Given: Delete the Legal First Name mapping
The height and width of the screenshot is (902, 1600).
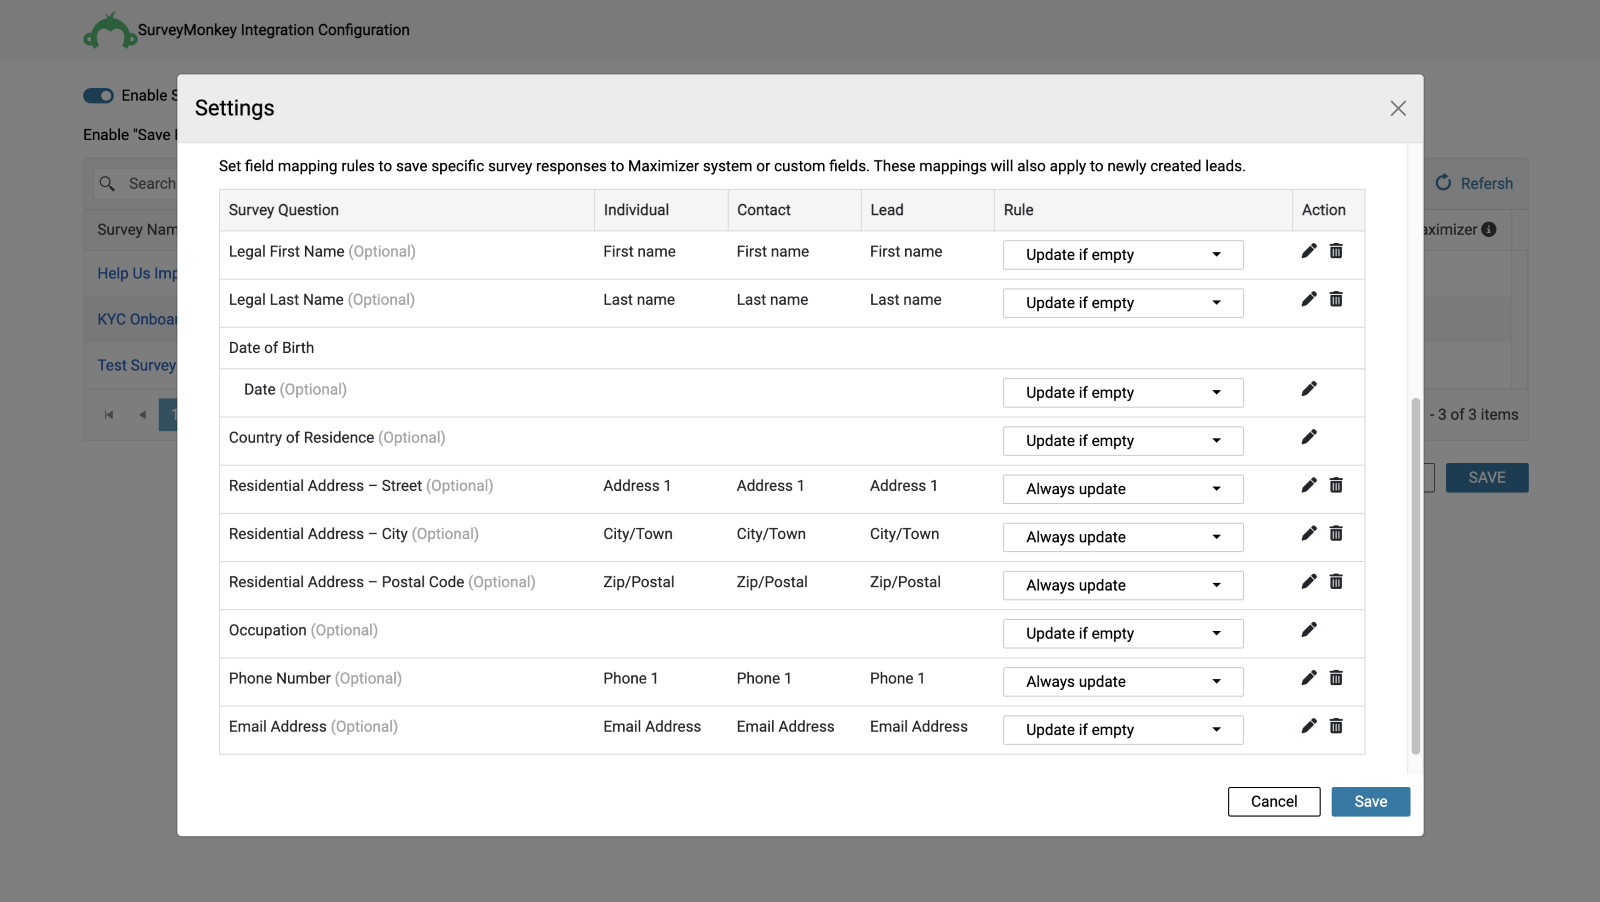Looking at the screenshot, I should 1336,251.
